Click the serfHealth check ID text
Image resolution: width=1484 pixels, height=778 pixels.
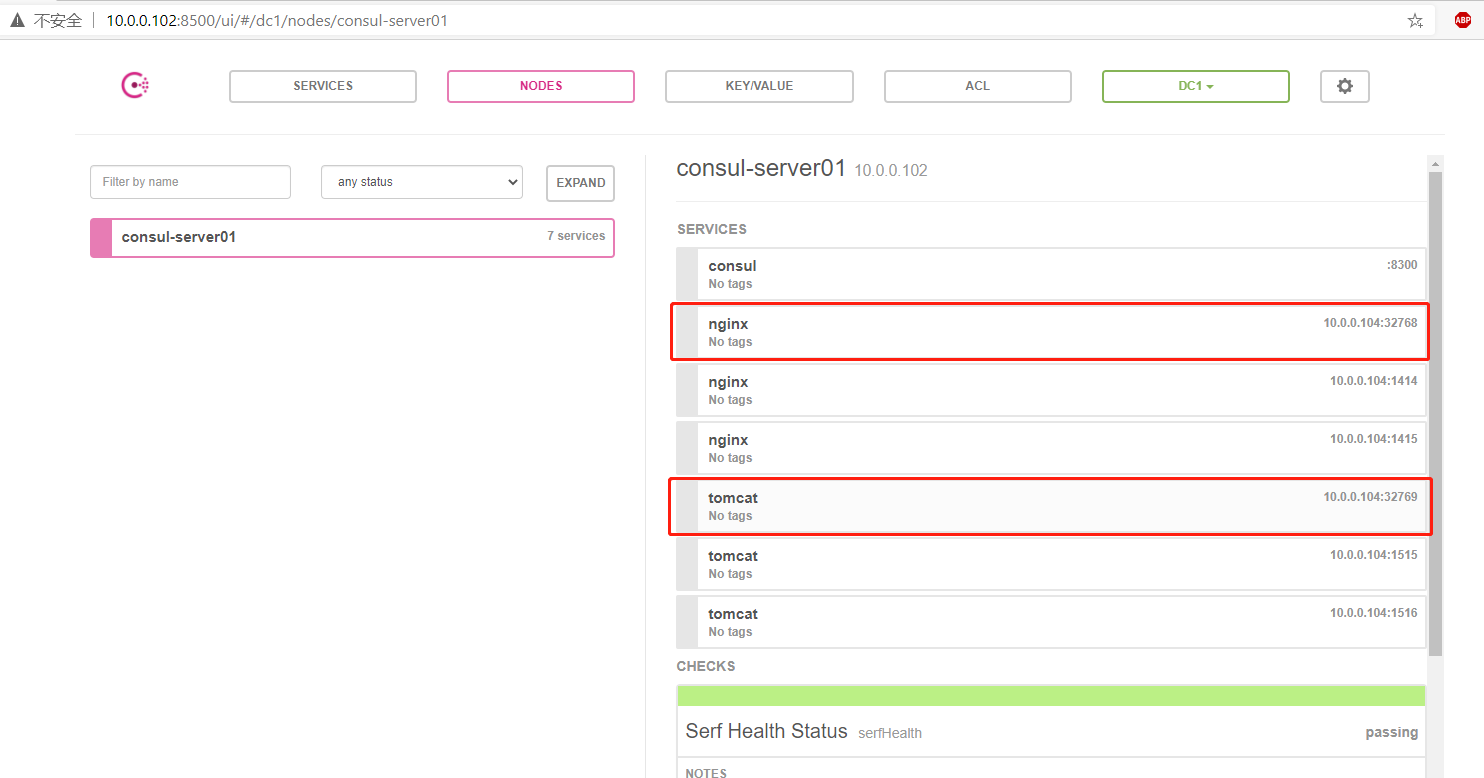(890, 733)
